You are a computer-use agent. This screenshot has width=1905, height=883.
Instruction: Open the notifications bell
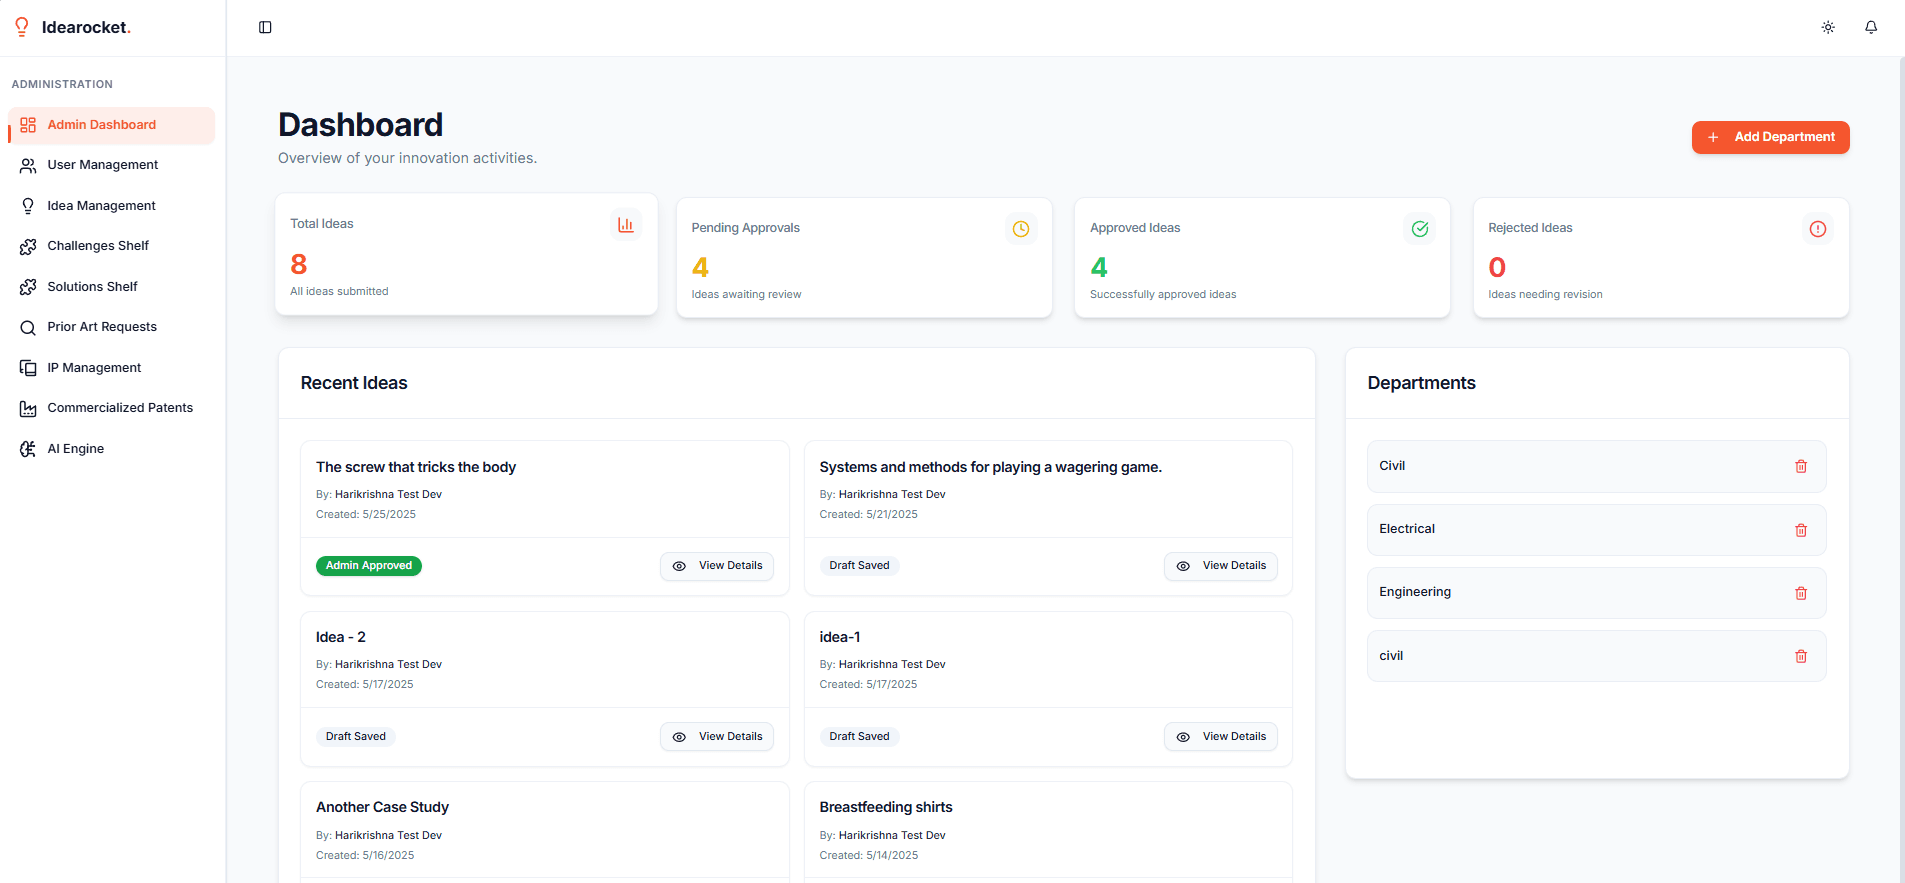(x=1871, y=27)
